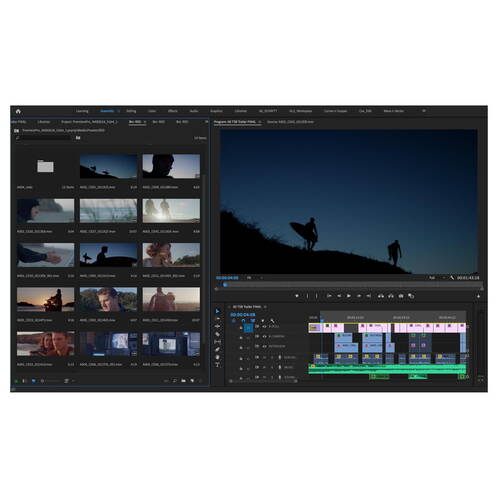
Task: Click the Lift button
Action: pyautogui.click(x=381, y=296)
